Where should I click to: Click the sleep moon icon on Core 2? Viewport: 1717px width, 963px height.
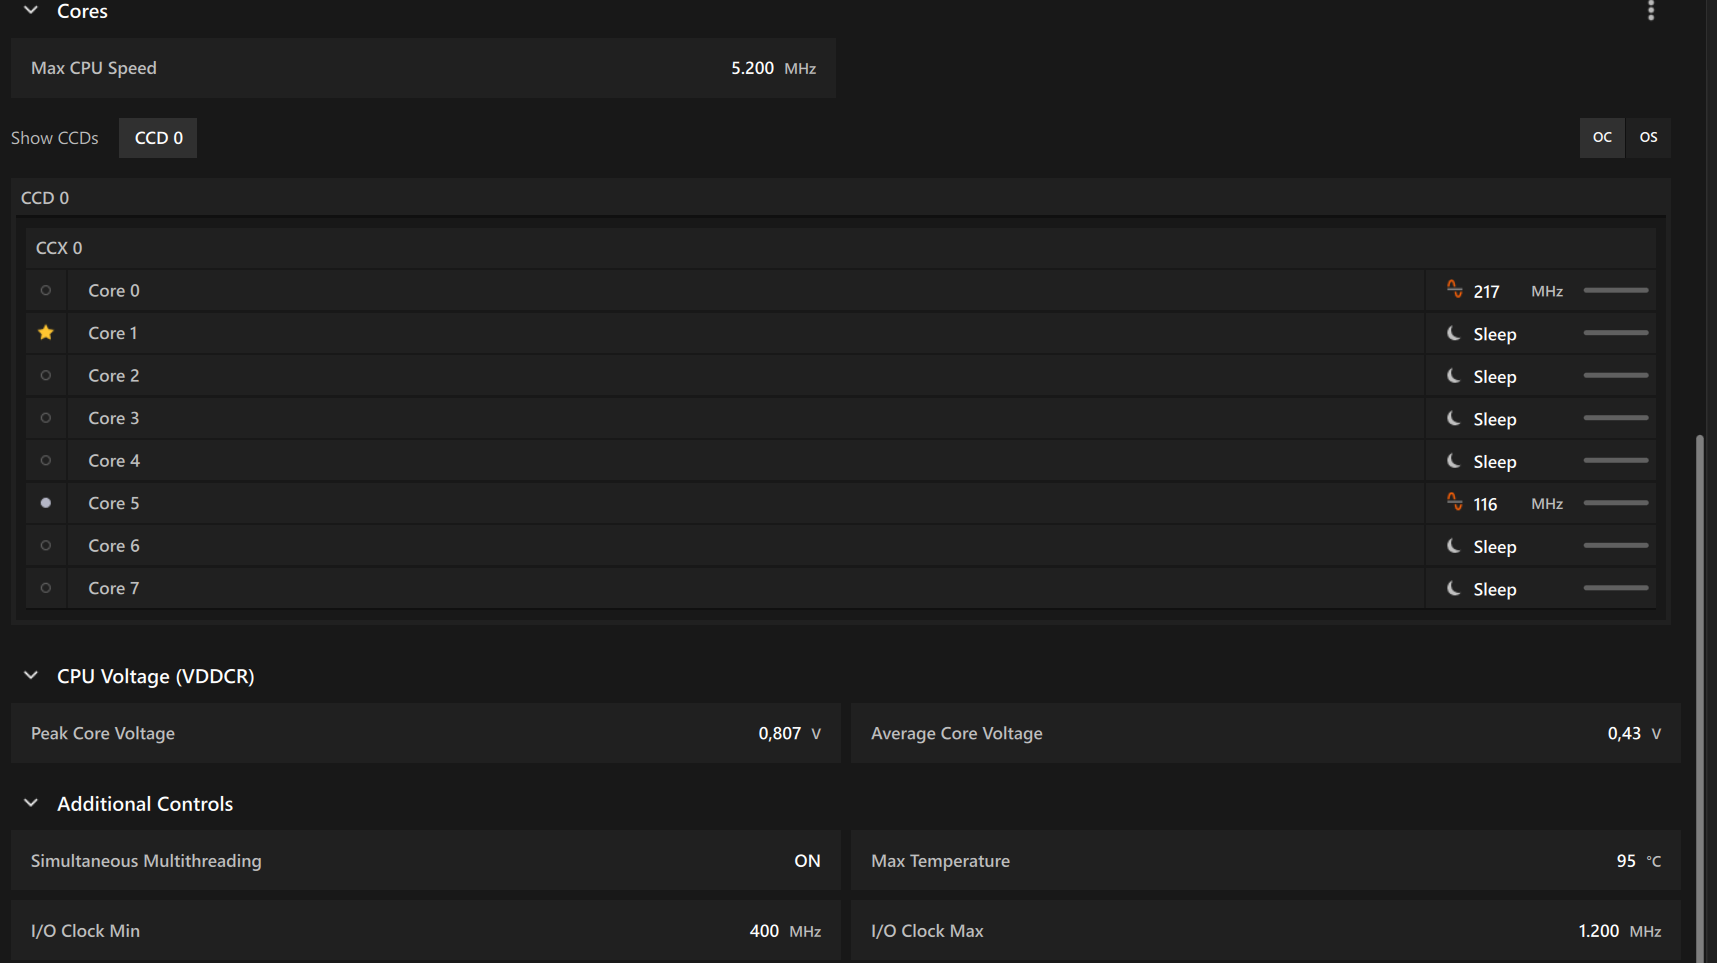pos(1454,376)
